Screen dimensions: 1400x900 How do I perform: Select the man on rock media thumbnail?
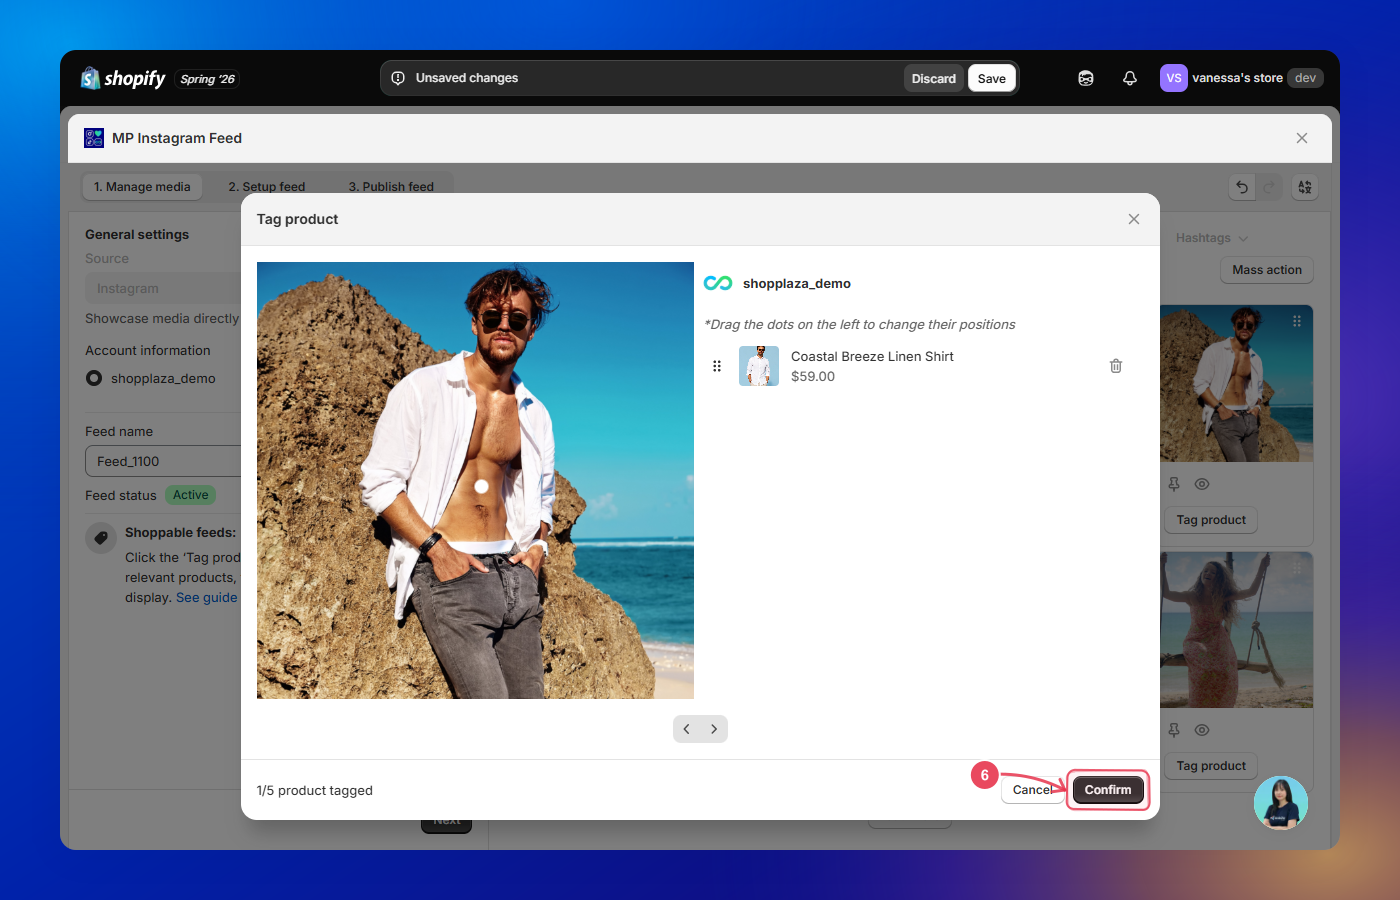(x=1236, y=384)
